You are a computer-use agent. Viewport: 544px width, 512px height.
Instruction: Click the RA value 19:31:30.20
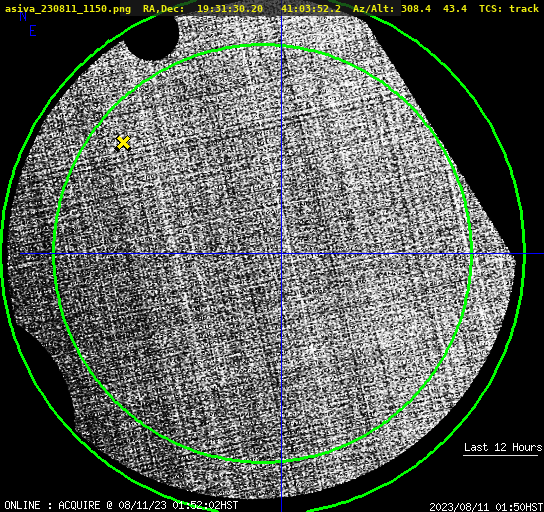click(x=230, y=9)
